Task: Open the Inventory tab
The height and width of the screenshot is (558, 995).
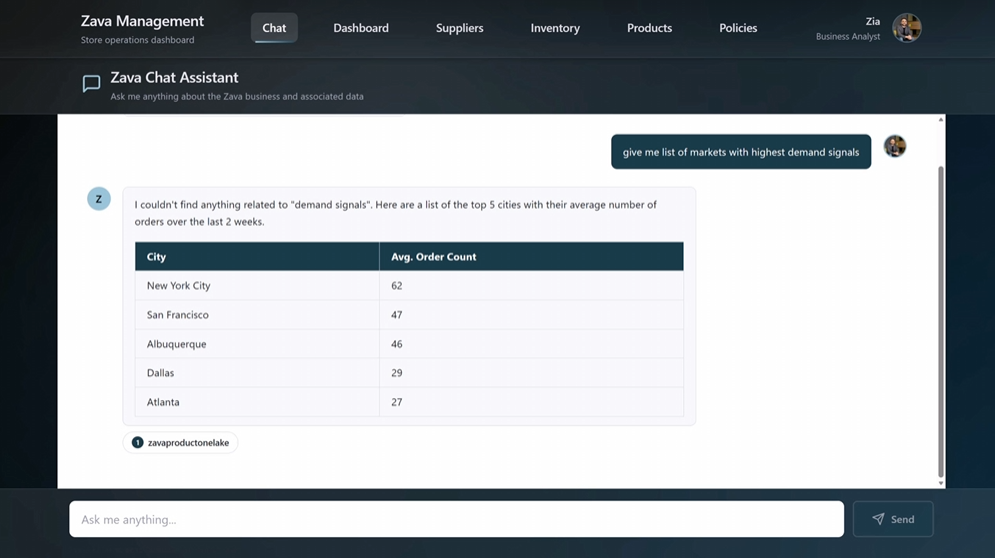Action: pyautogui.click(x=555, y=28)
